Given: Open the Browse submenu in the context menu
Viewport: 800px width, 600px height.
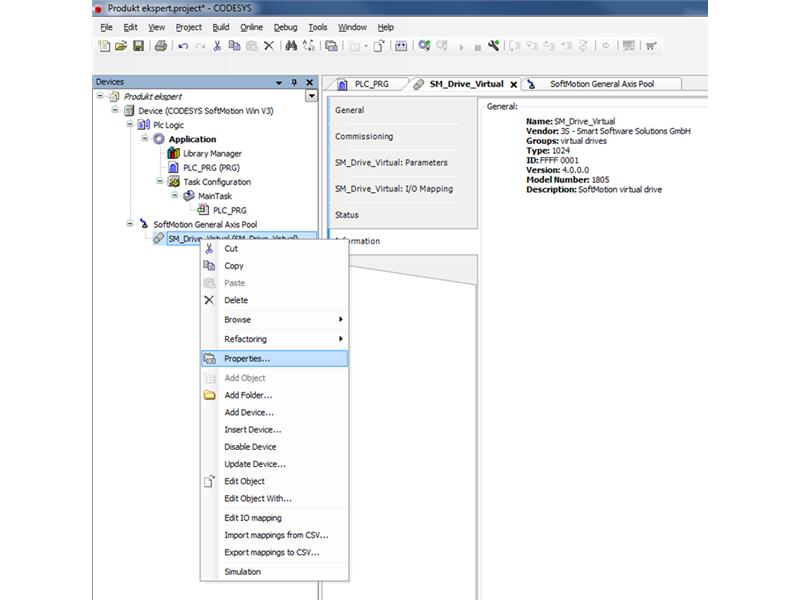Looking at the screenshot, I should click(274, 319).
